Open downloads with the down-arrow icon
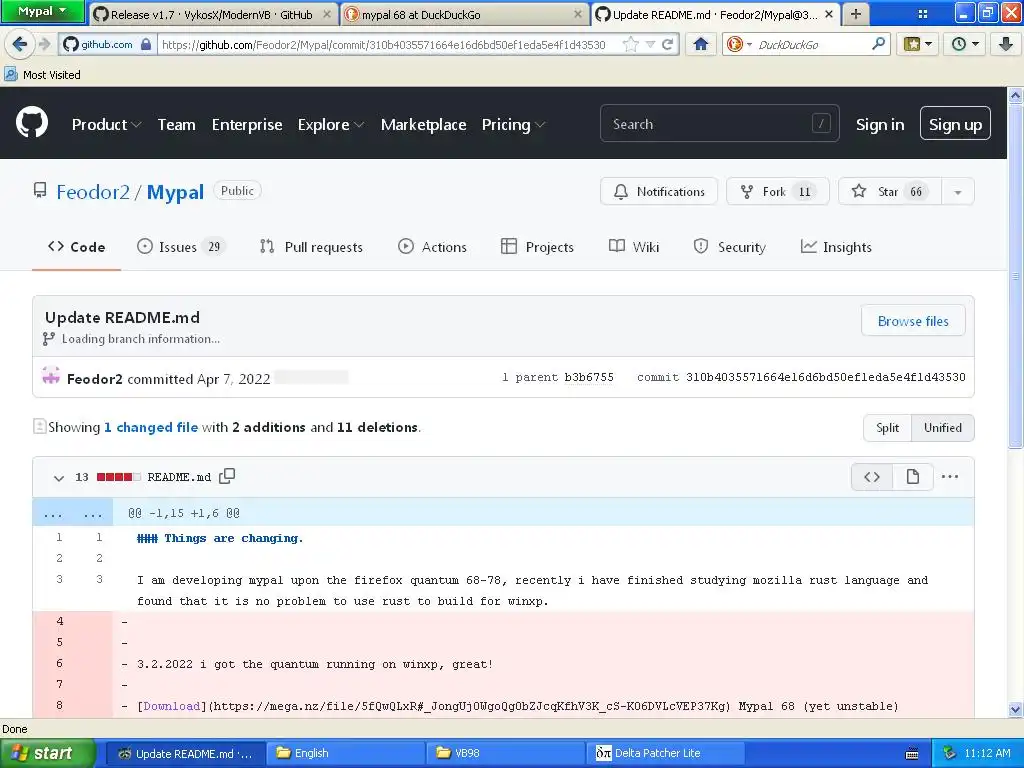The image size is (1024, 768). click(1005, 44)
